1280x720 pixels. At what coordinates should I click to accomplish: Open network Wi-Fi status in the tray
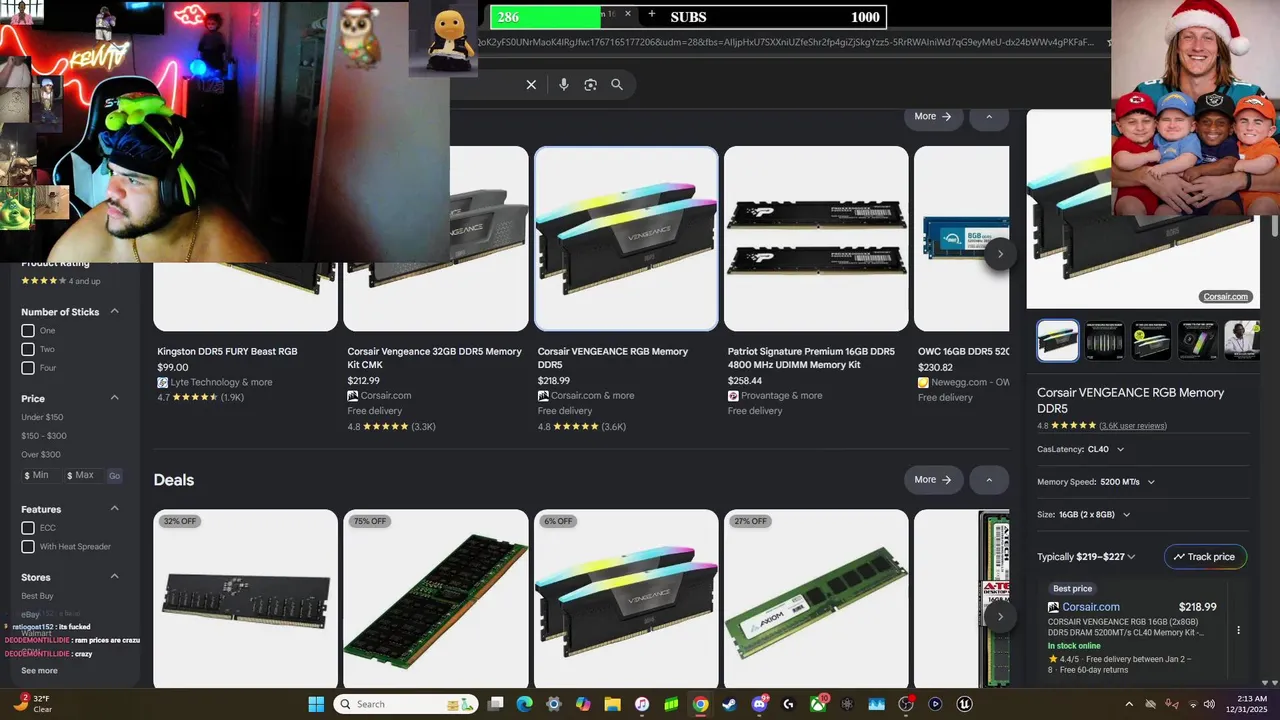point(1193,704)
